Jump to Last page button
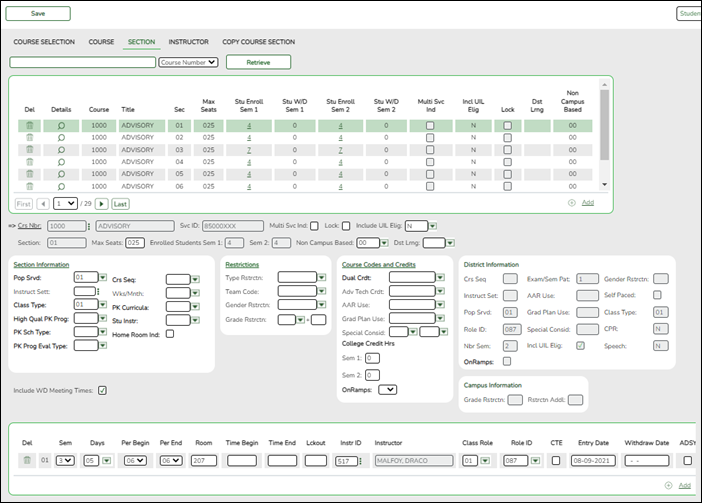 [x=120, y=204]
